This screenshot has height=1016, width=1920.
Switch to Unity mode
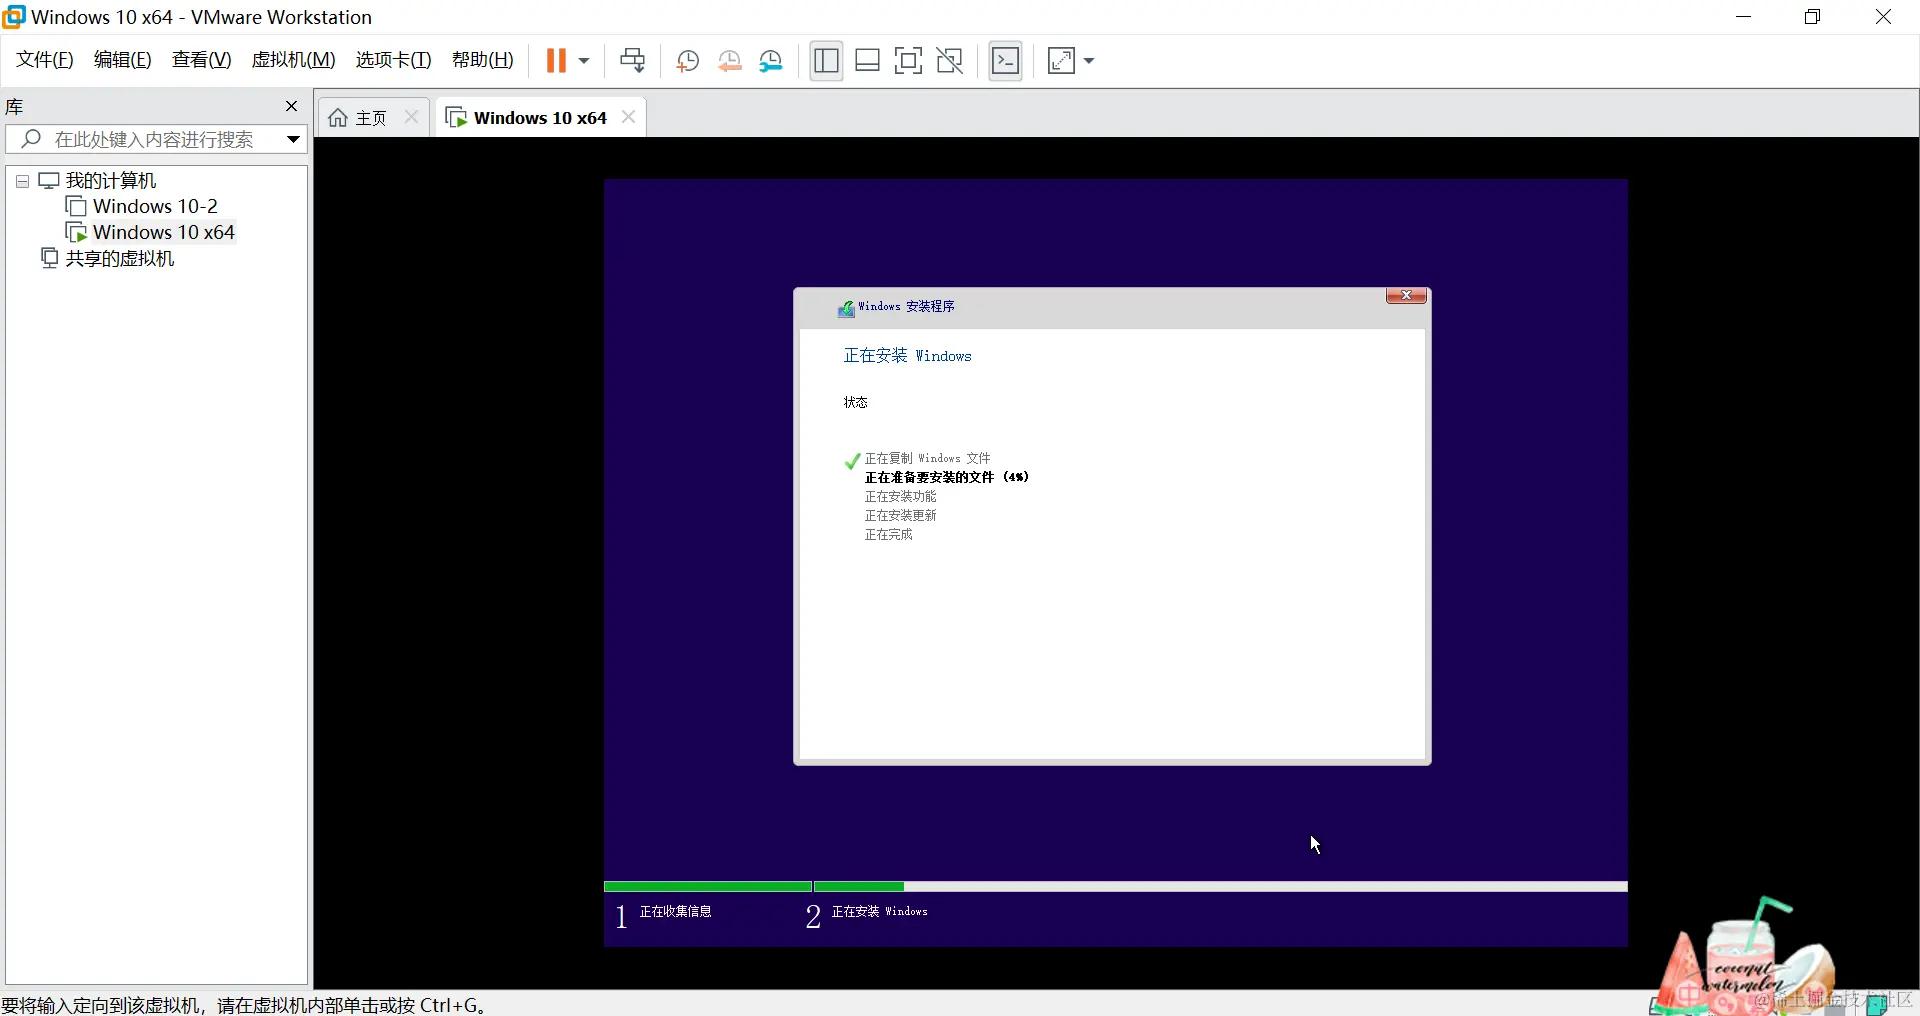[x=949, y=61]
